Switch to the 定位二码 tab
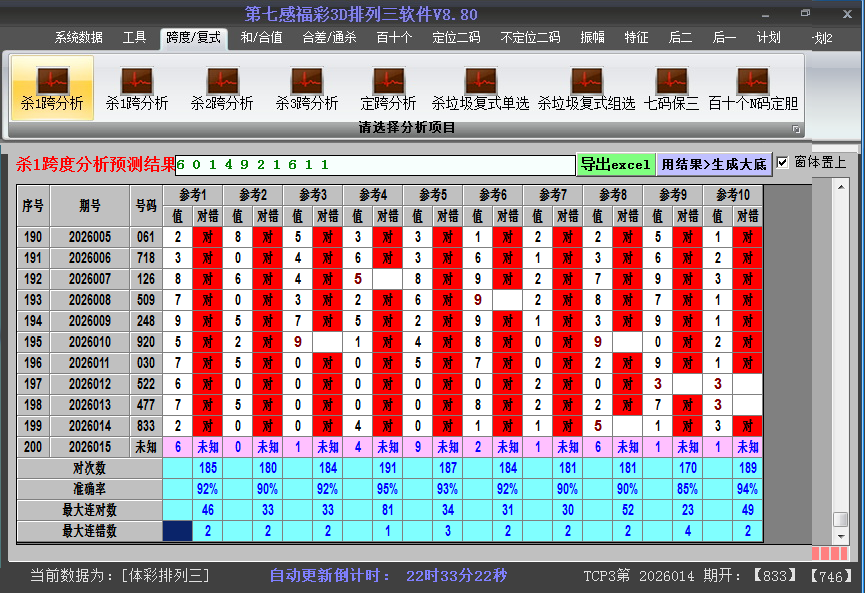Viewport: 865px width, 593px height. point(456,38)
